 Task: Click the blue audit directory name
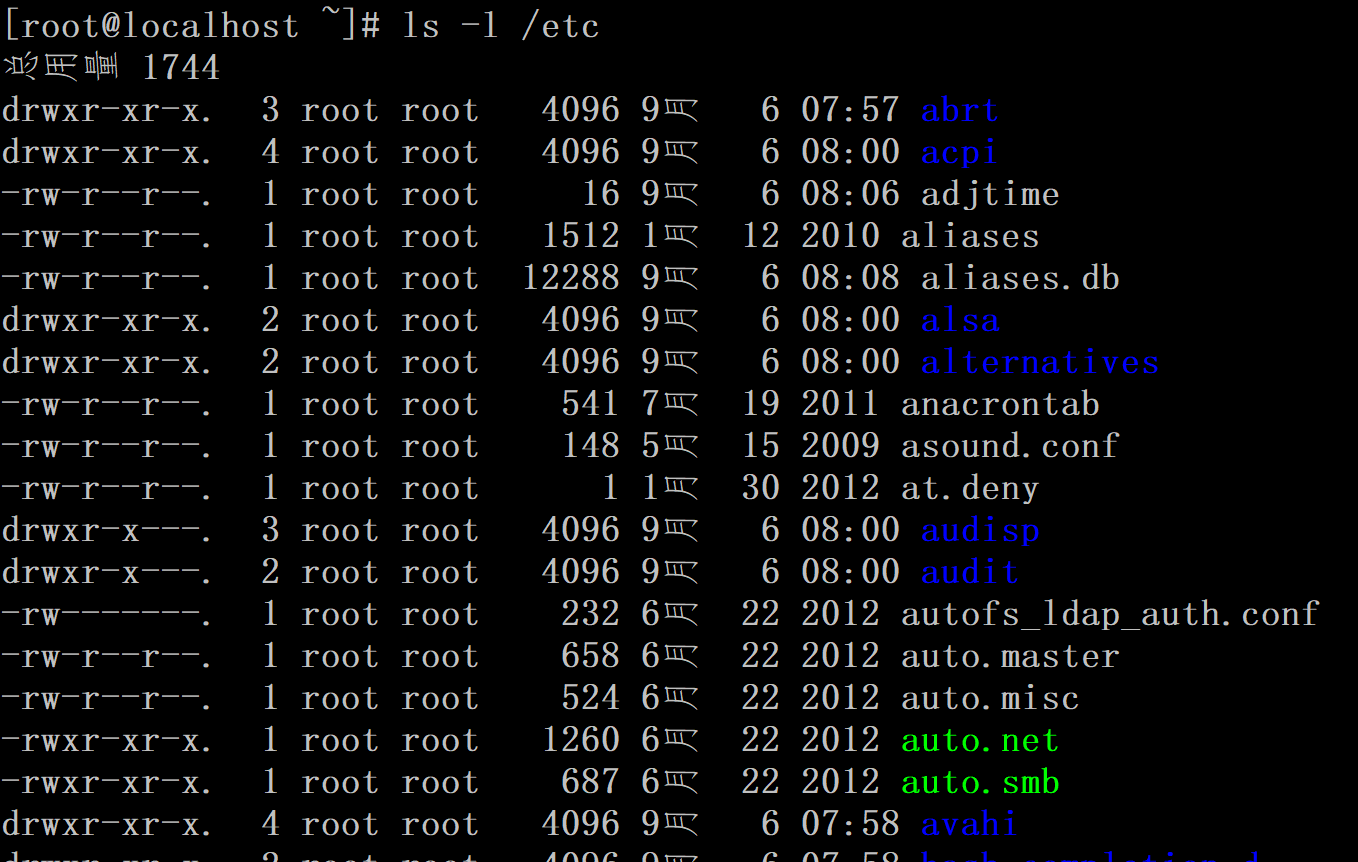coord(970,572)
